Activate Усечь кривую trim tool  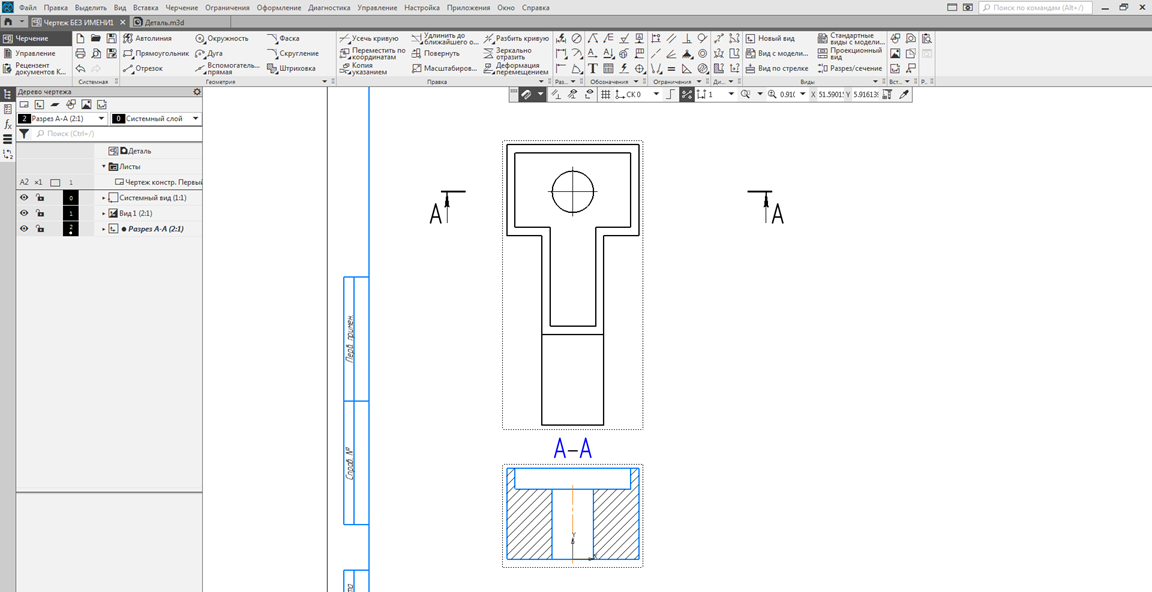coord(370,38)
